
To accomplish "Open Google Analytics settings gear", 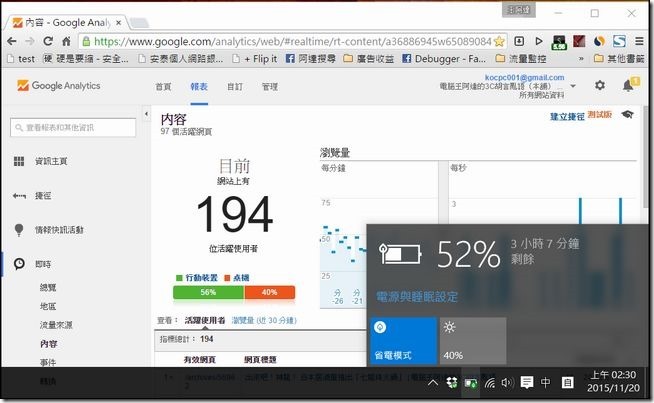I will [x=600, y=85].
